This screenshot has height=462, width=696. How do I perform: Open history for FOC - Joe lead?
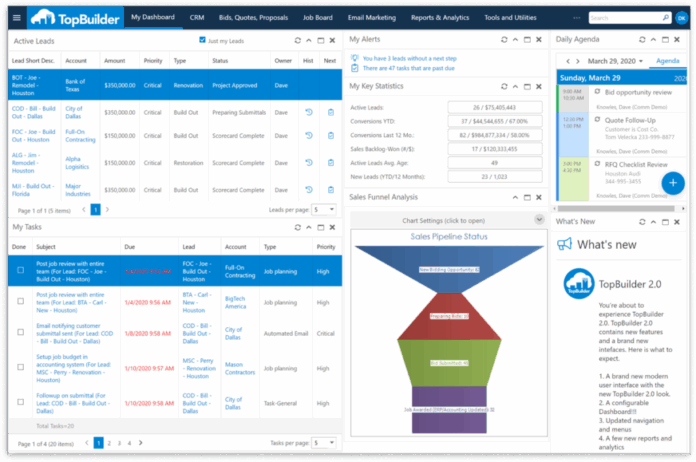pos(309,135)
